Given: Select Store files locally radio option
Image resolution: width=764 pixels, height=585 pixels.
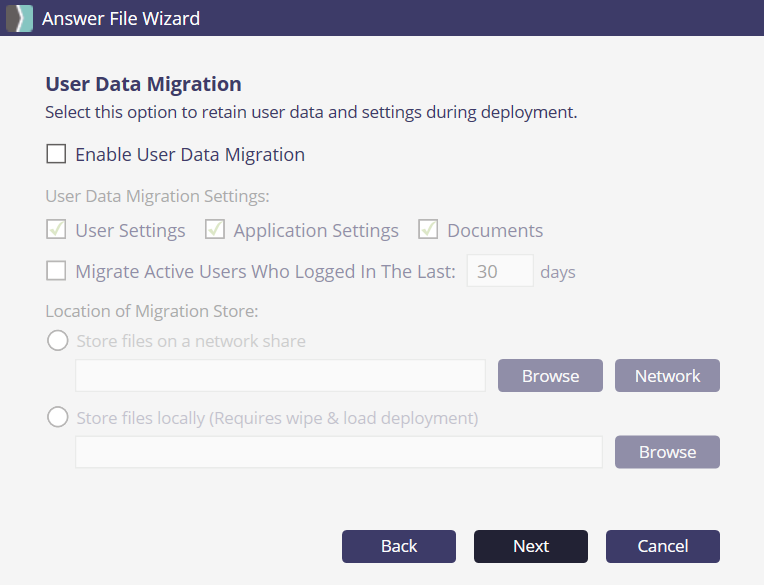Looking at the screenshot, I should click(58, 417).
